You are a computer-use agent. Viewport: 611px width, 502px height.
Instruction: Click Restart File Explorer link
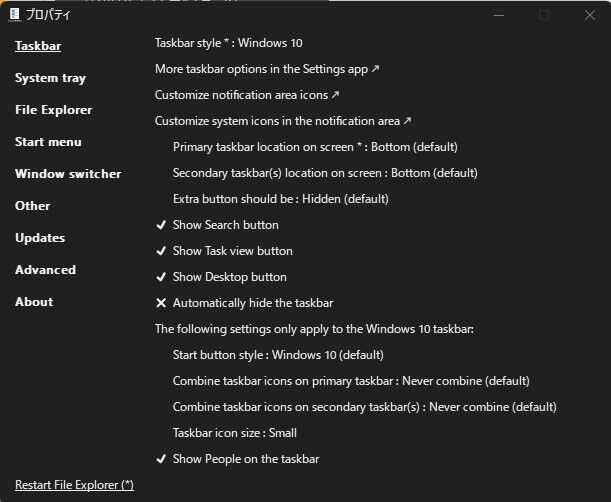click(74, 485)
